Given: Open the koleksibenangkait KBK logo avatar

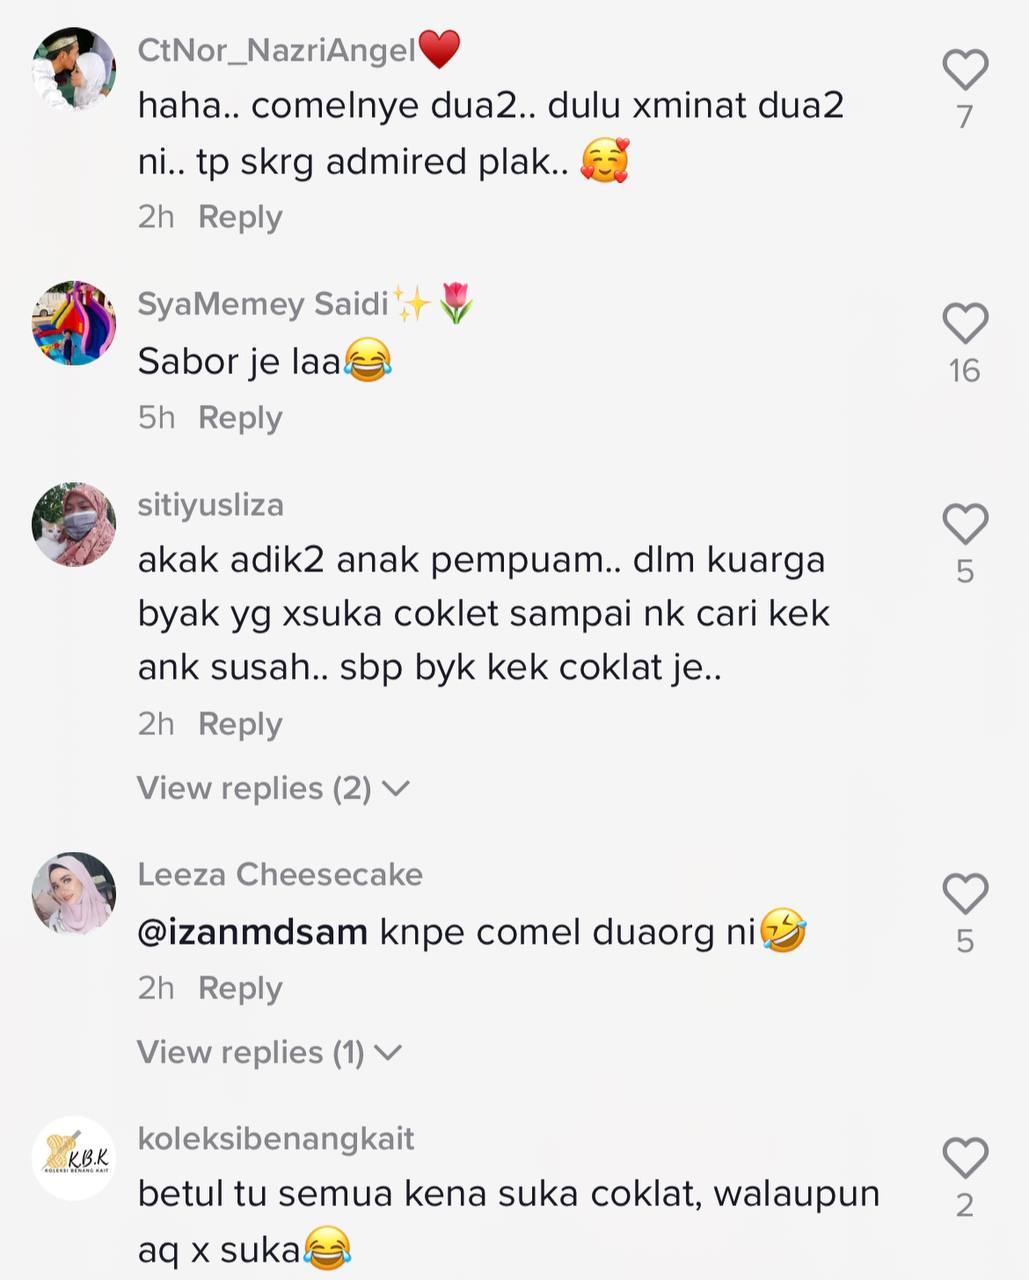Looking at the screenshot, I should point(74,1158).
